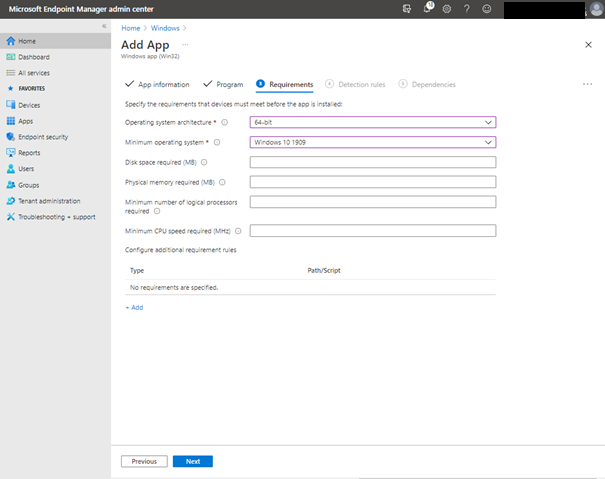
Task: Click the Home house icon in sidebar
Action: point(11,41)
